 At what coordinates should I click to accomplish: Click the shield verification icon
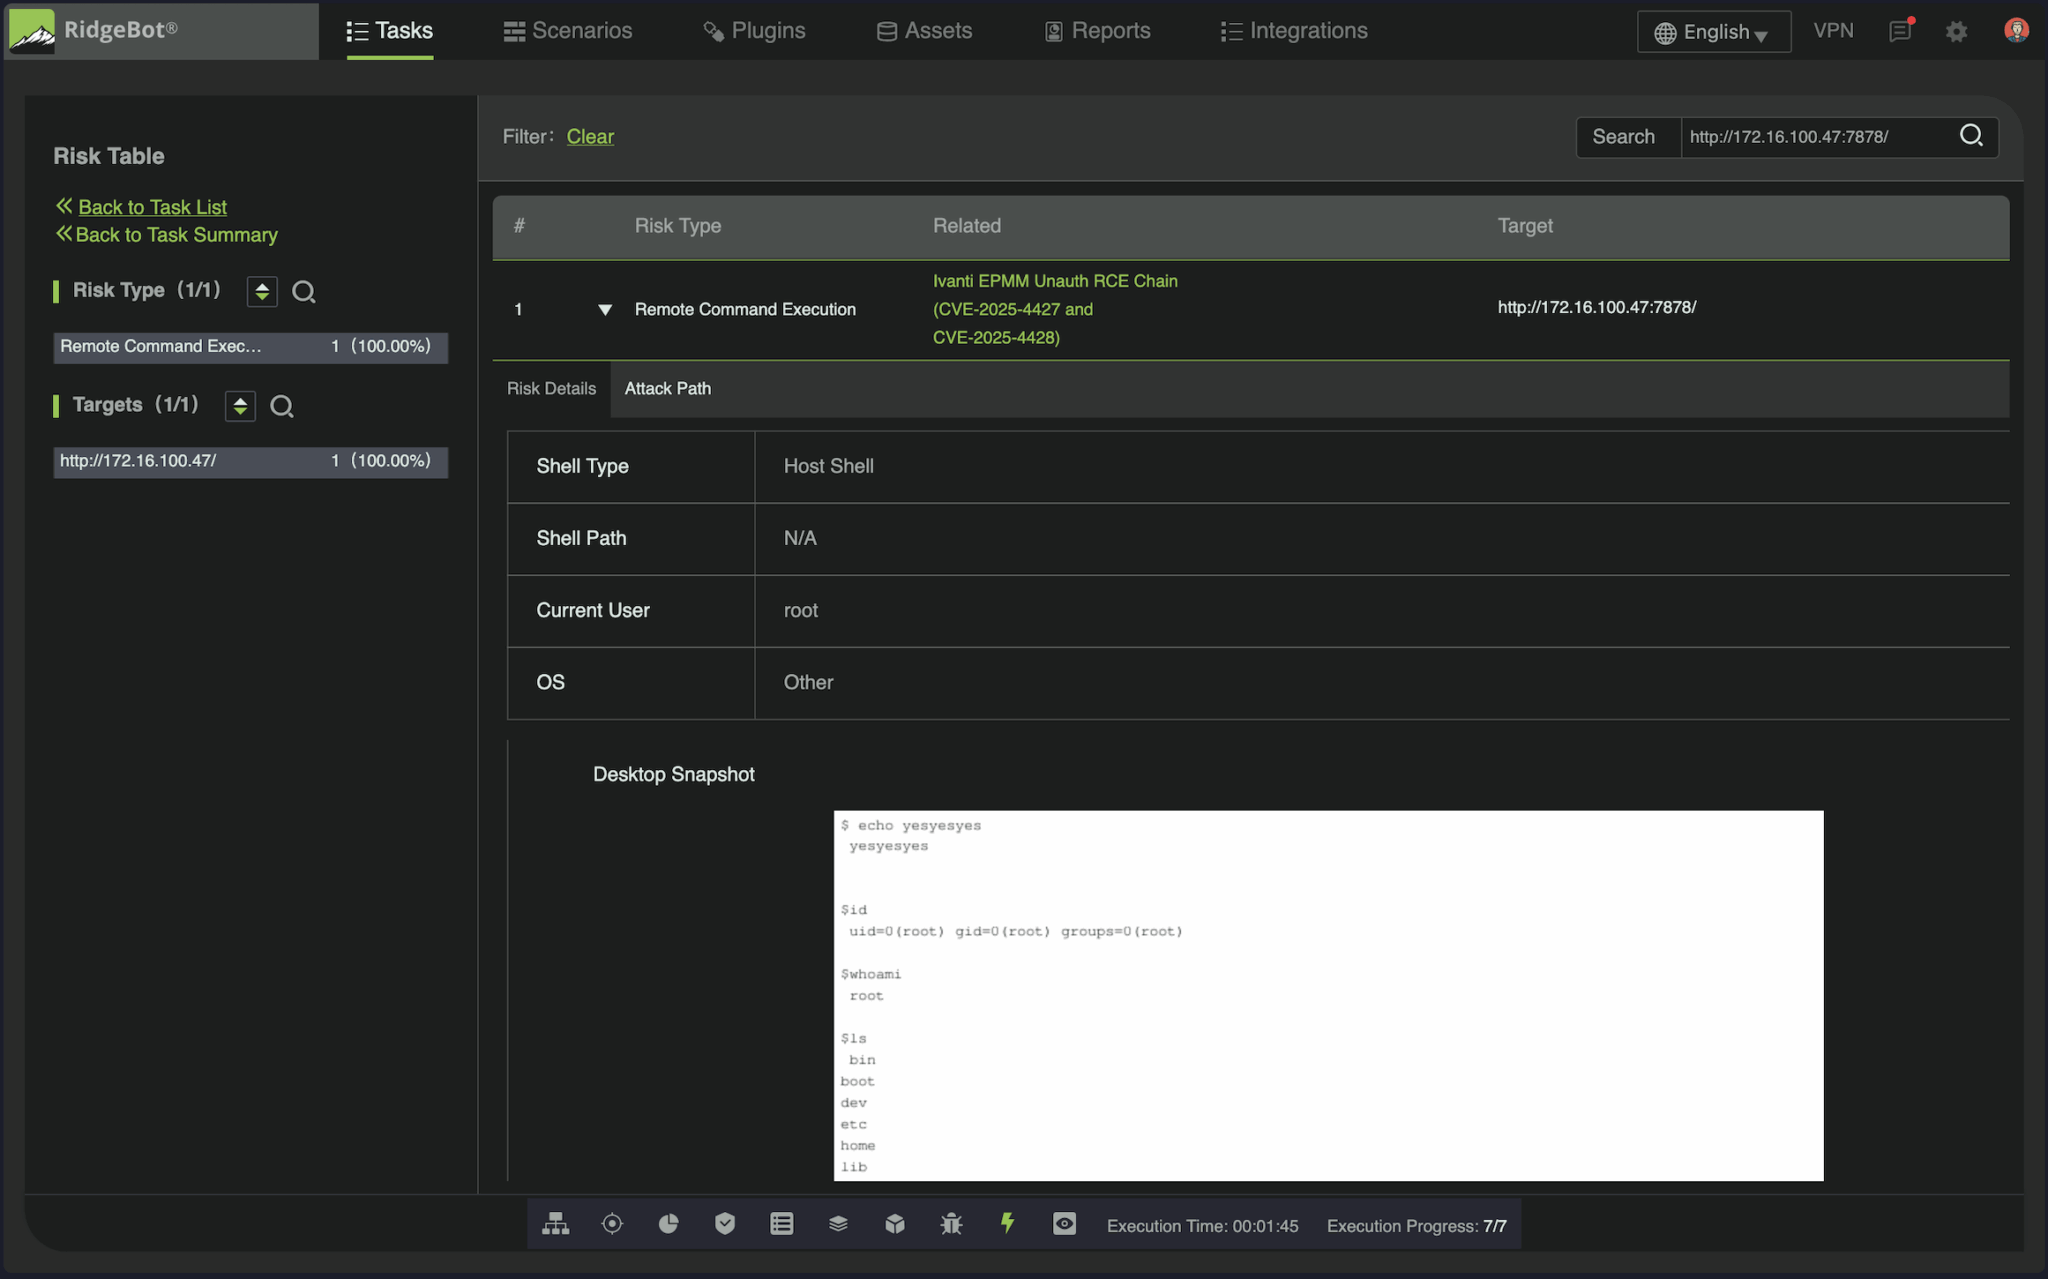724,1223
